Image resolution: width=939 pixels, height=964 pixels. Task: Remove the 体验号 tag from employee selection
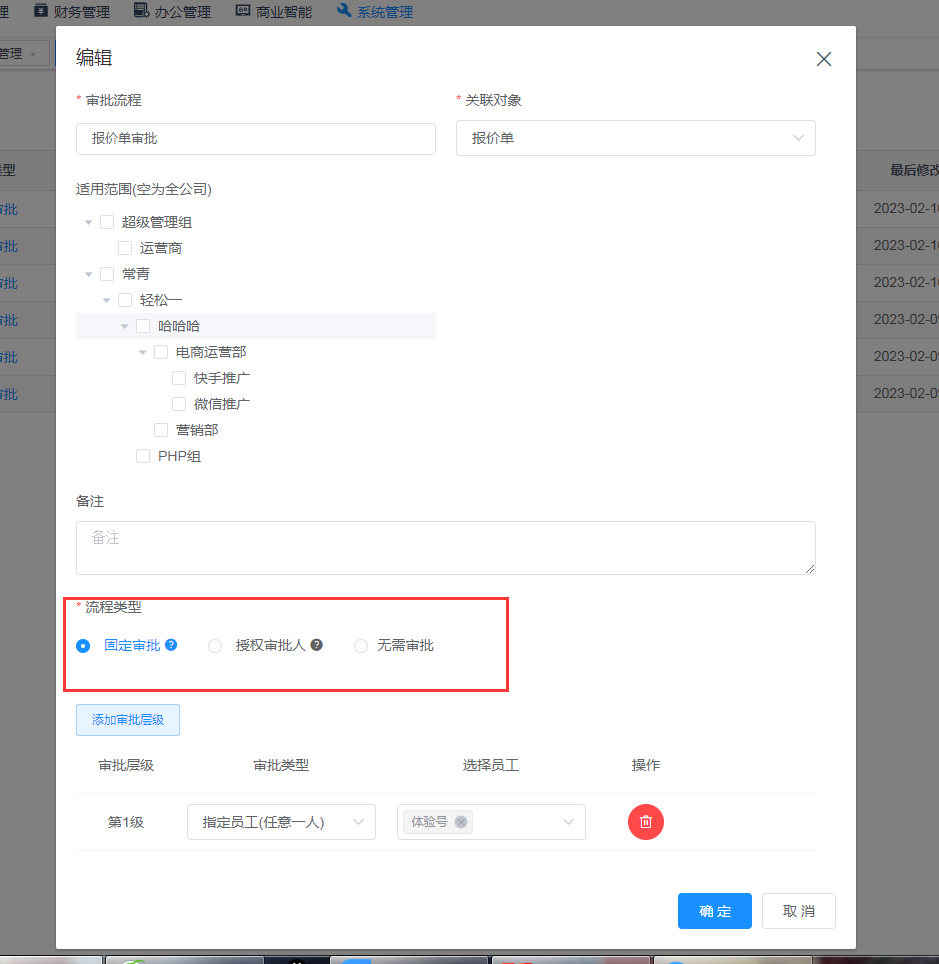point(460,822)
